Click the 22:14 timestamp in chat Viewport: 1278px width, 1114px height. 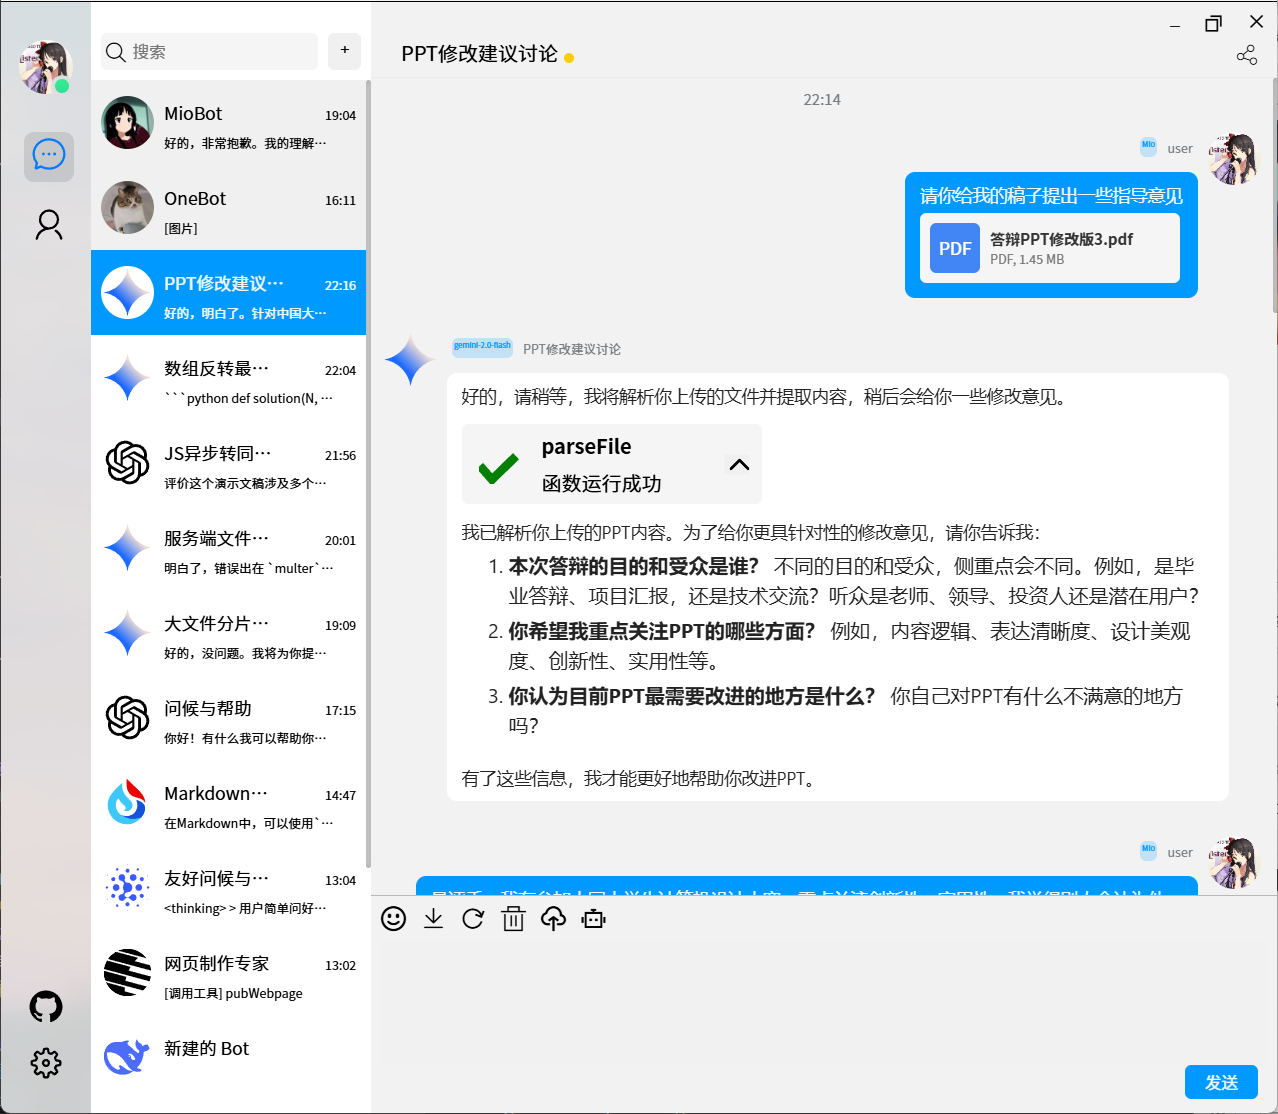click(822, 100)
